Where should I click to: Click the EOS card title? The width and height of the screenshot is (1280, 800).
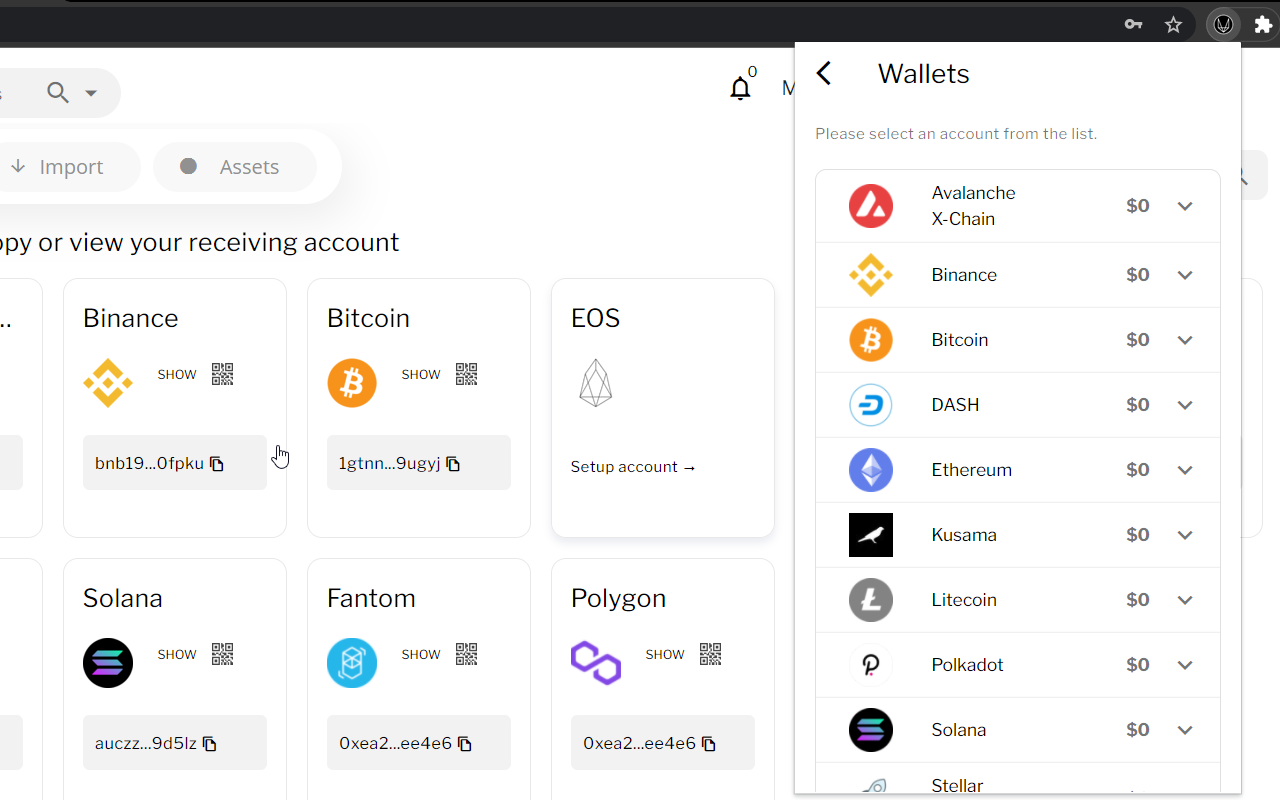[595, 318]
